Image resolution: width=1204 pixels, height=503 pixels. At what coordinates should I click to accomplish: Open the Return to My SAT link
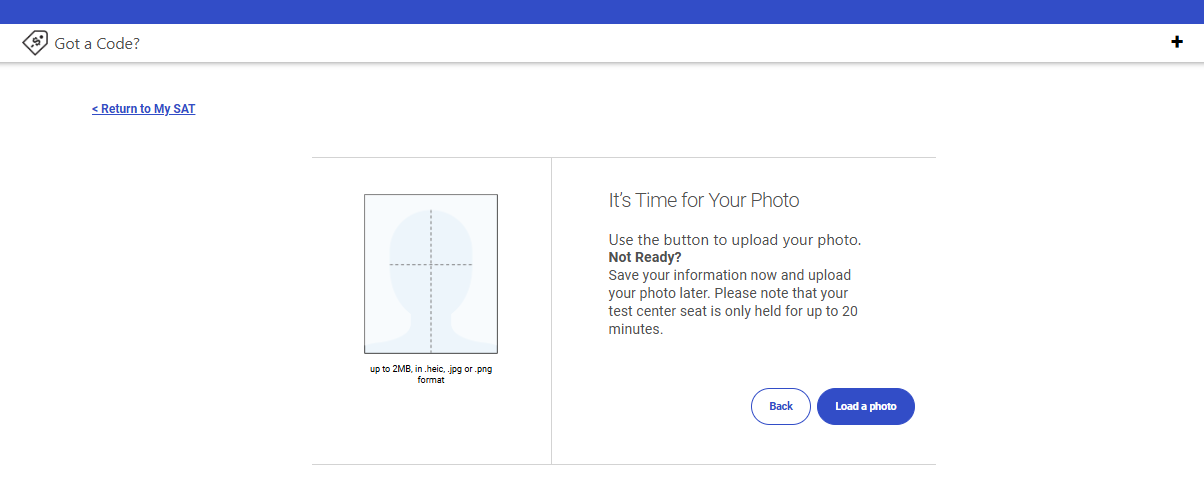click(143, 109)
